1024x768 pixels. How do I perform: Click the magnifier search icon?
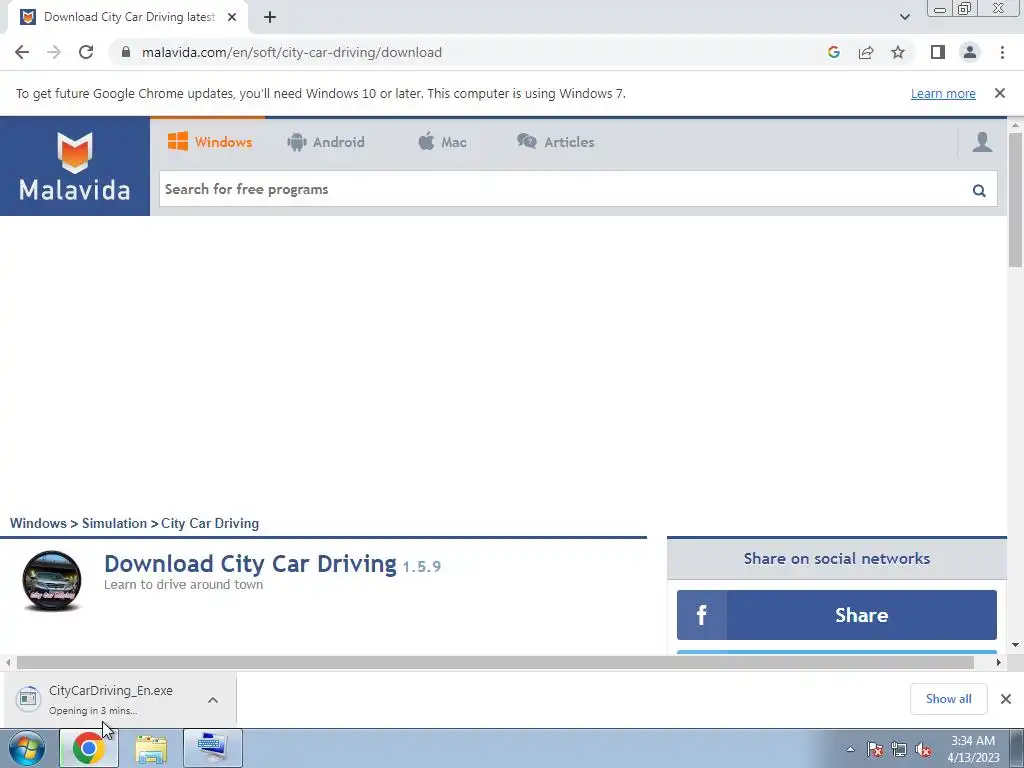pyautogui.click(x=978, y=190)
